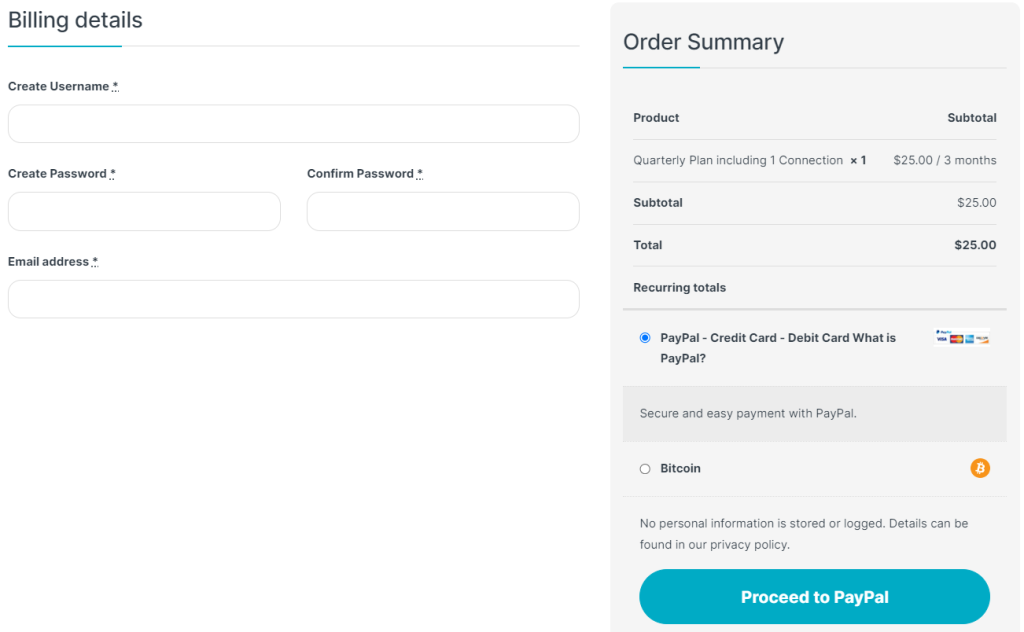Select the Confirm Password text box

442,212
